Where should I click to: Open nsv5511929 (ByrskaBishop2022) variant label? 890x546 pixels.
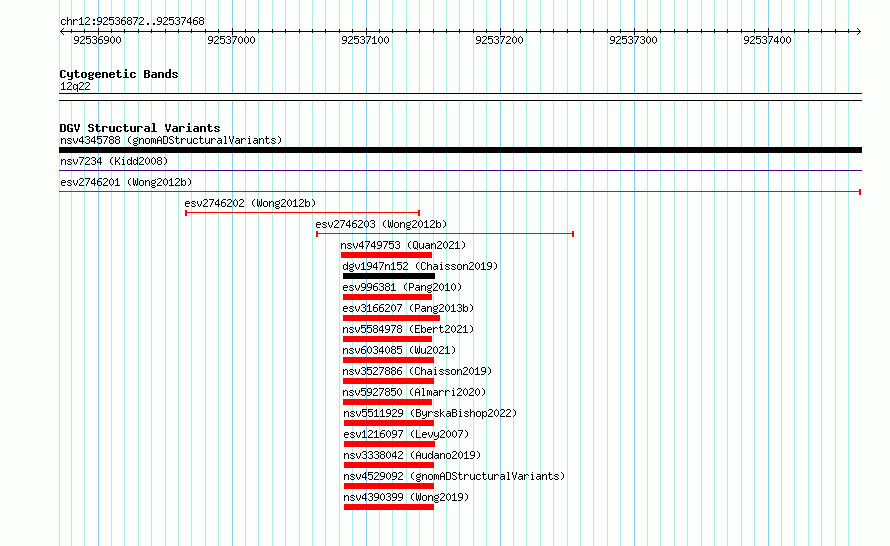point(430,413)
